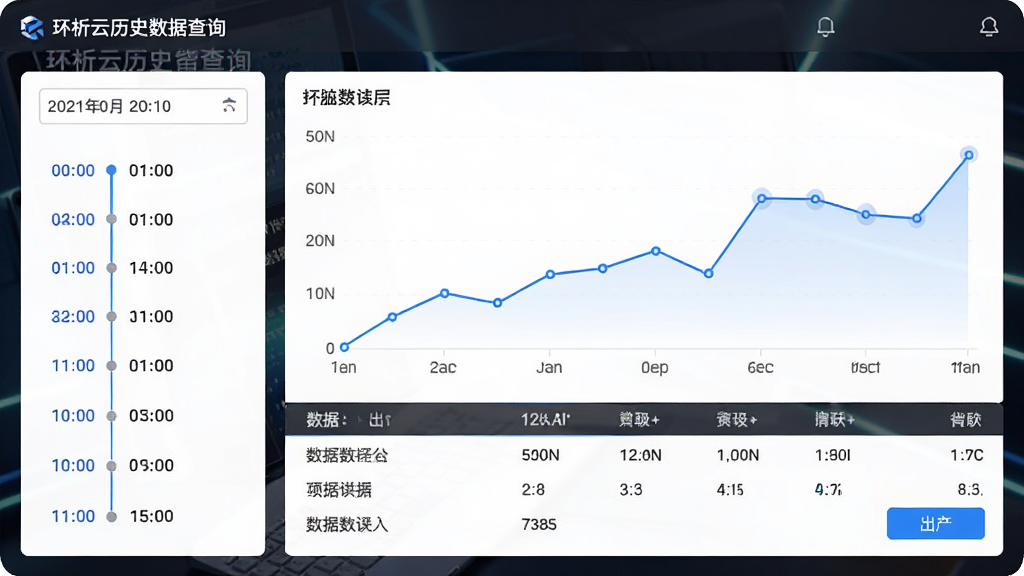Click the 2:8 table cell

point(533,490)
